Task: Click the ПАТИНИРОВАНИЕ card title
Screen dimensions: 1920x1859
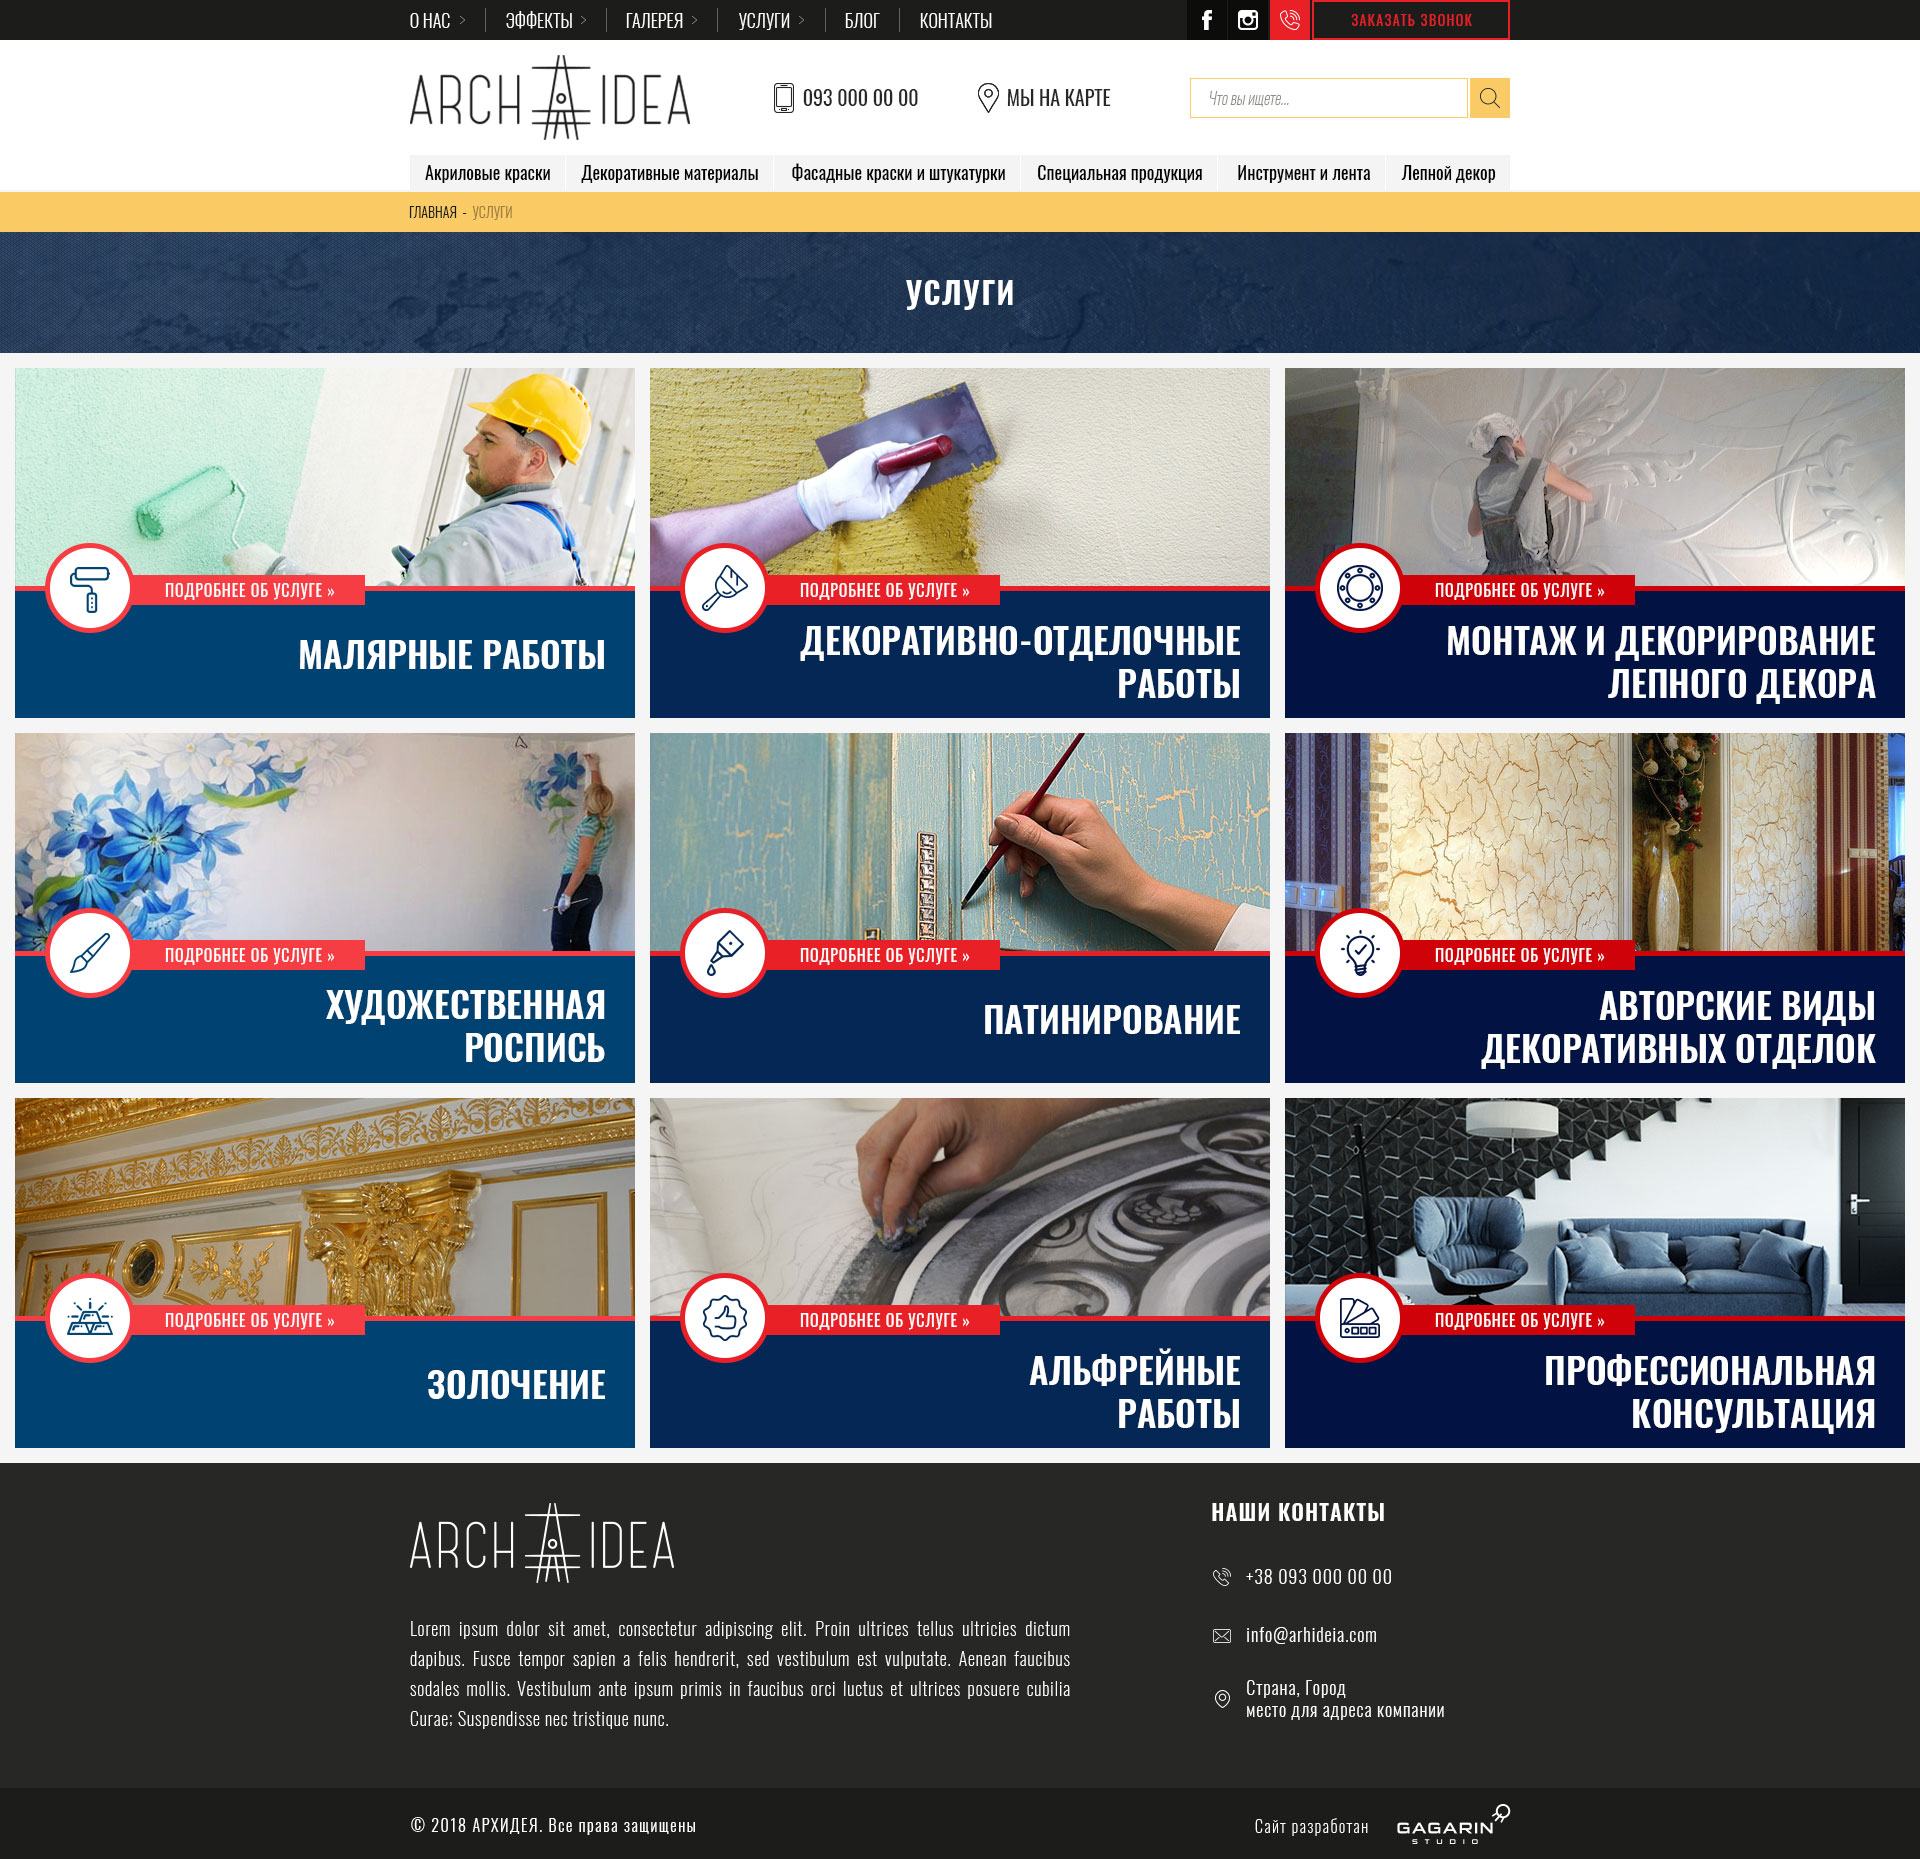Action: [x=1111, y=1020]
